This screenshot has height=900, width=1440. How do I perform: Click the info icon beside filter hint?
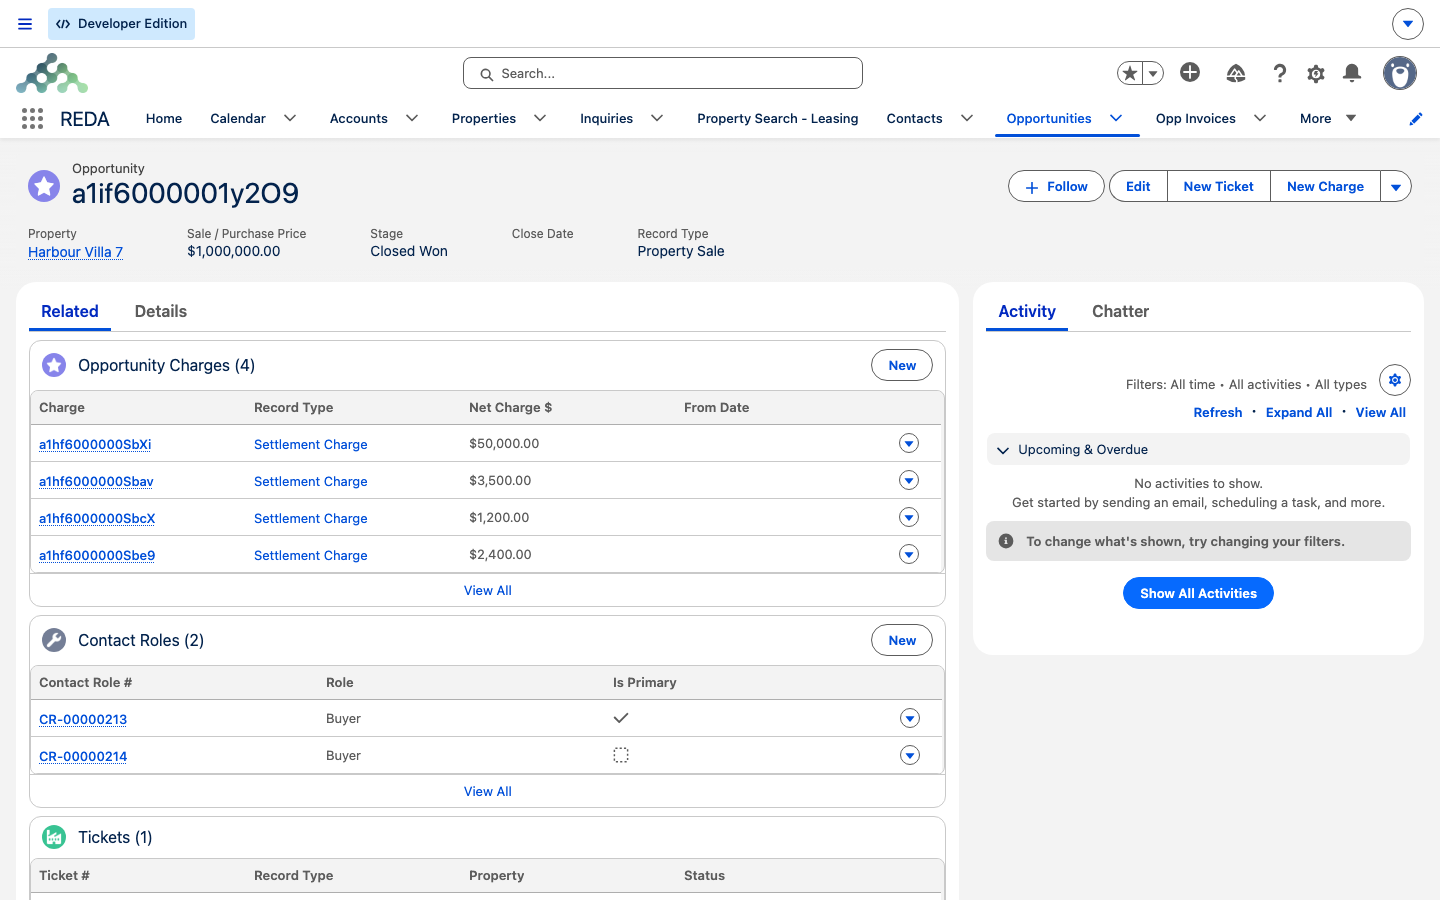1006,541
